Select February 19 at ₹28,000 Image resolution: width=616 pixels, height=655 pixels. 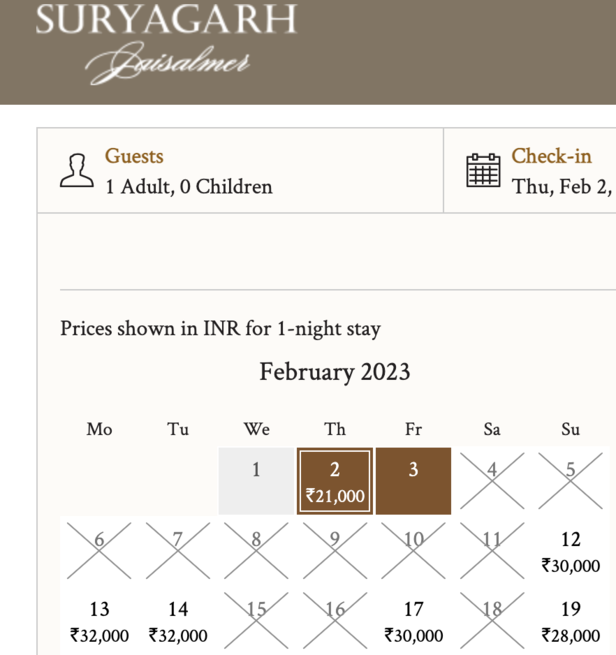(x=570, y=621)
